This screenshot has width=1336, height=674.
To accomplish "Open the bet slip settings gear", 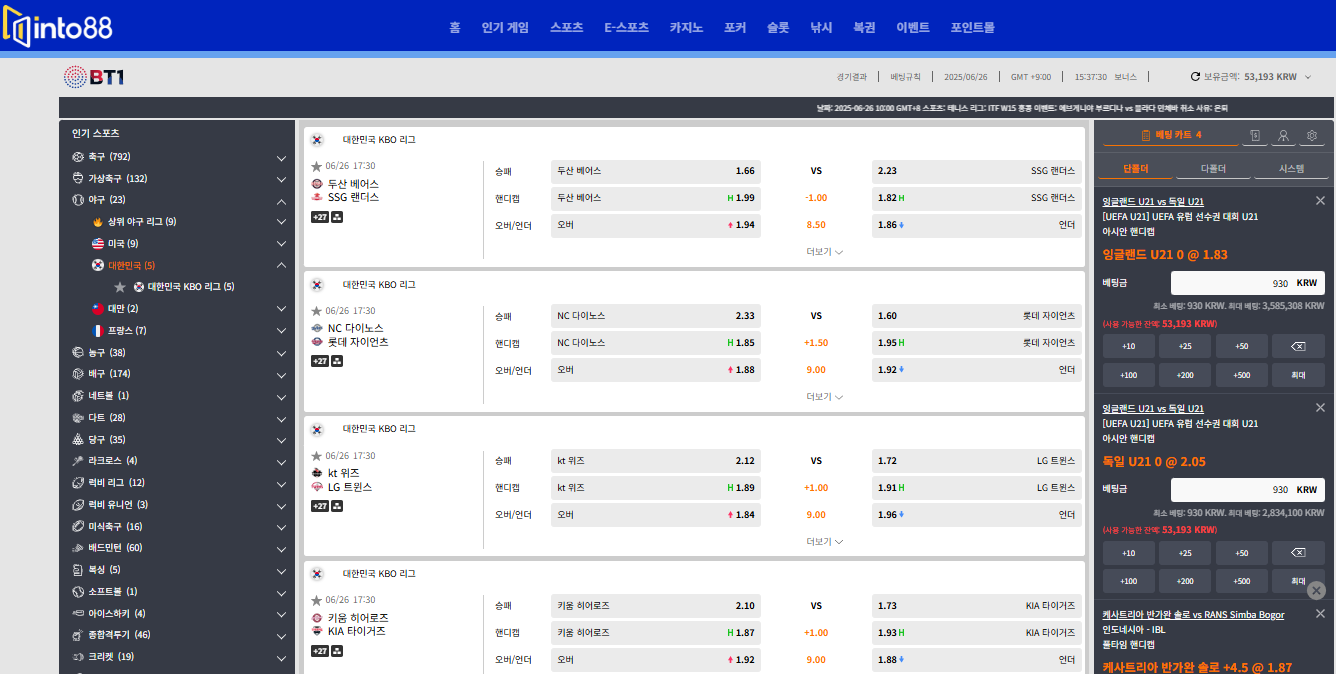I will tap(1313, 136).
